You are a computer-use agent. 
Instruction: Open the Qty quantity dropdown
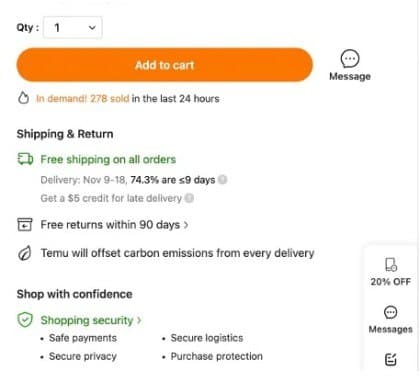coord(73,27)
